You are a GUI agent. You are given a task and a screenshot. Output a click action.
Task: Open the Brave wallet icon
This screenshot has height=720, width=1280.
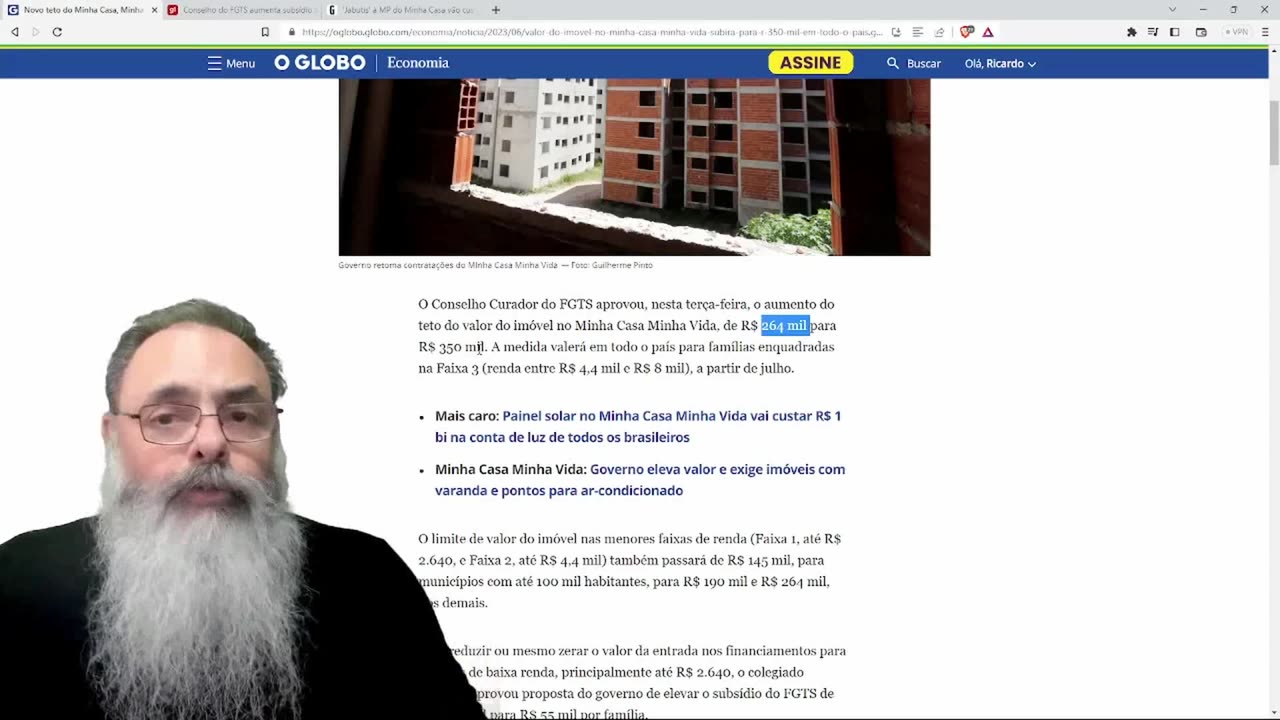point(1201,32)
